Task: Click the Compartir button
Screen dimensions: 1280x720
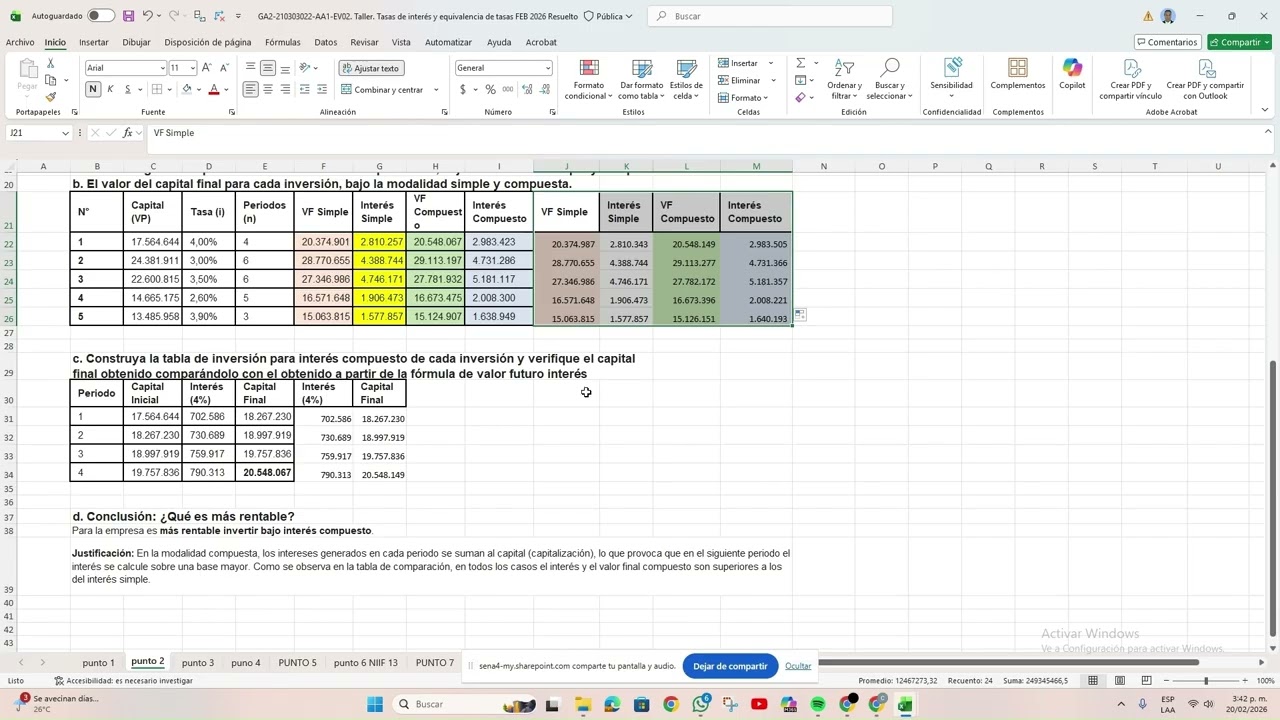Action: tap(1239, 42)
